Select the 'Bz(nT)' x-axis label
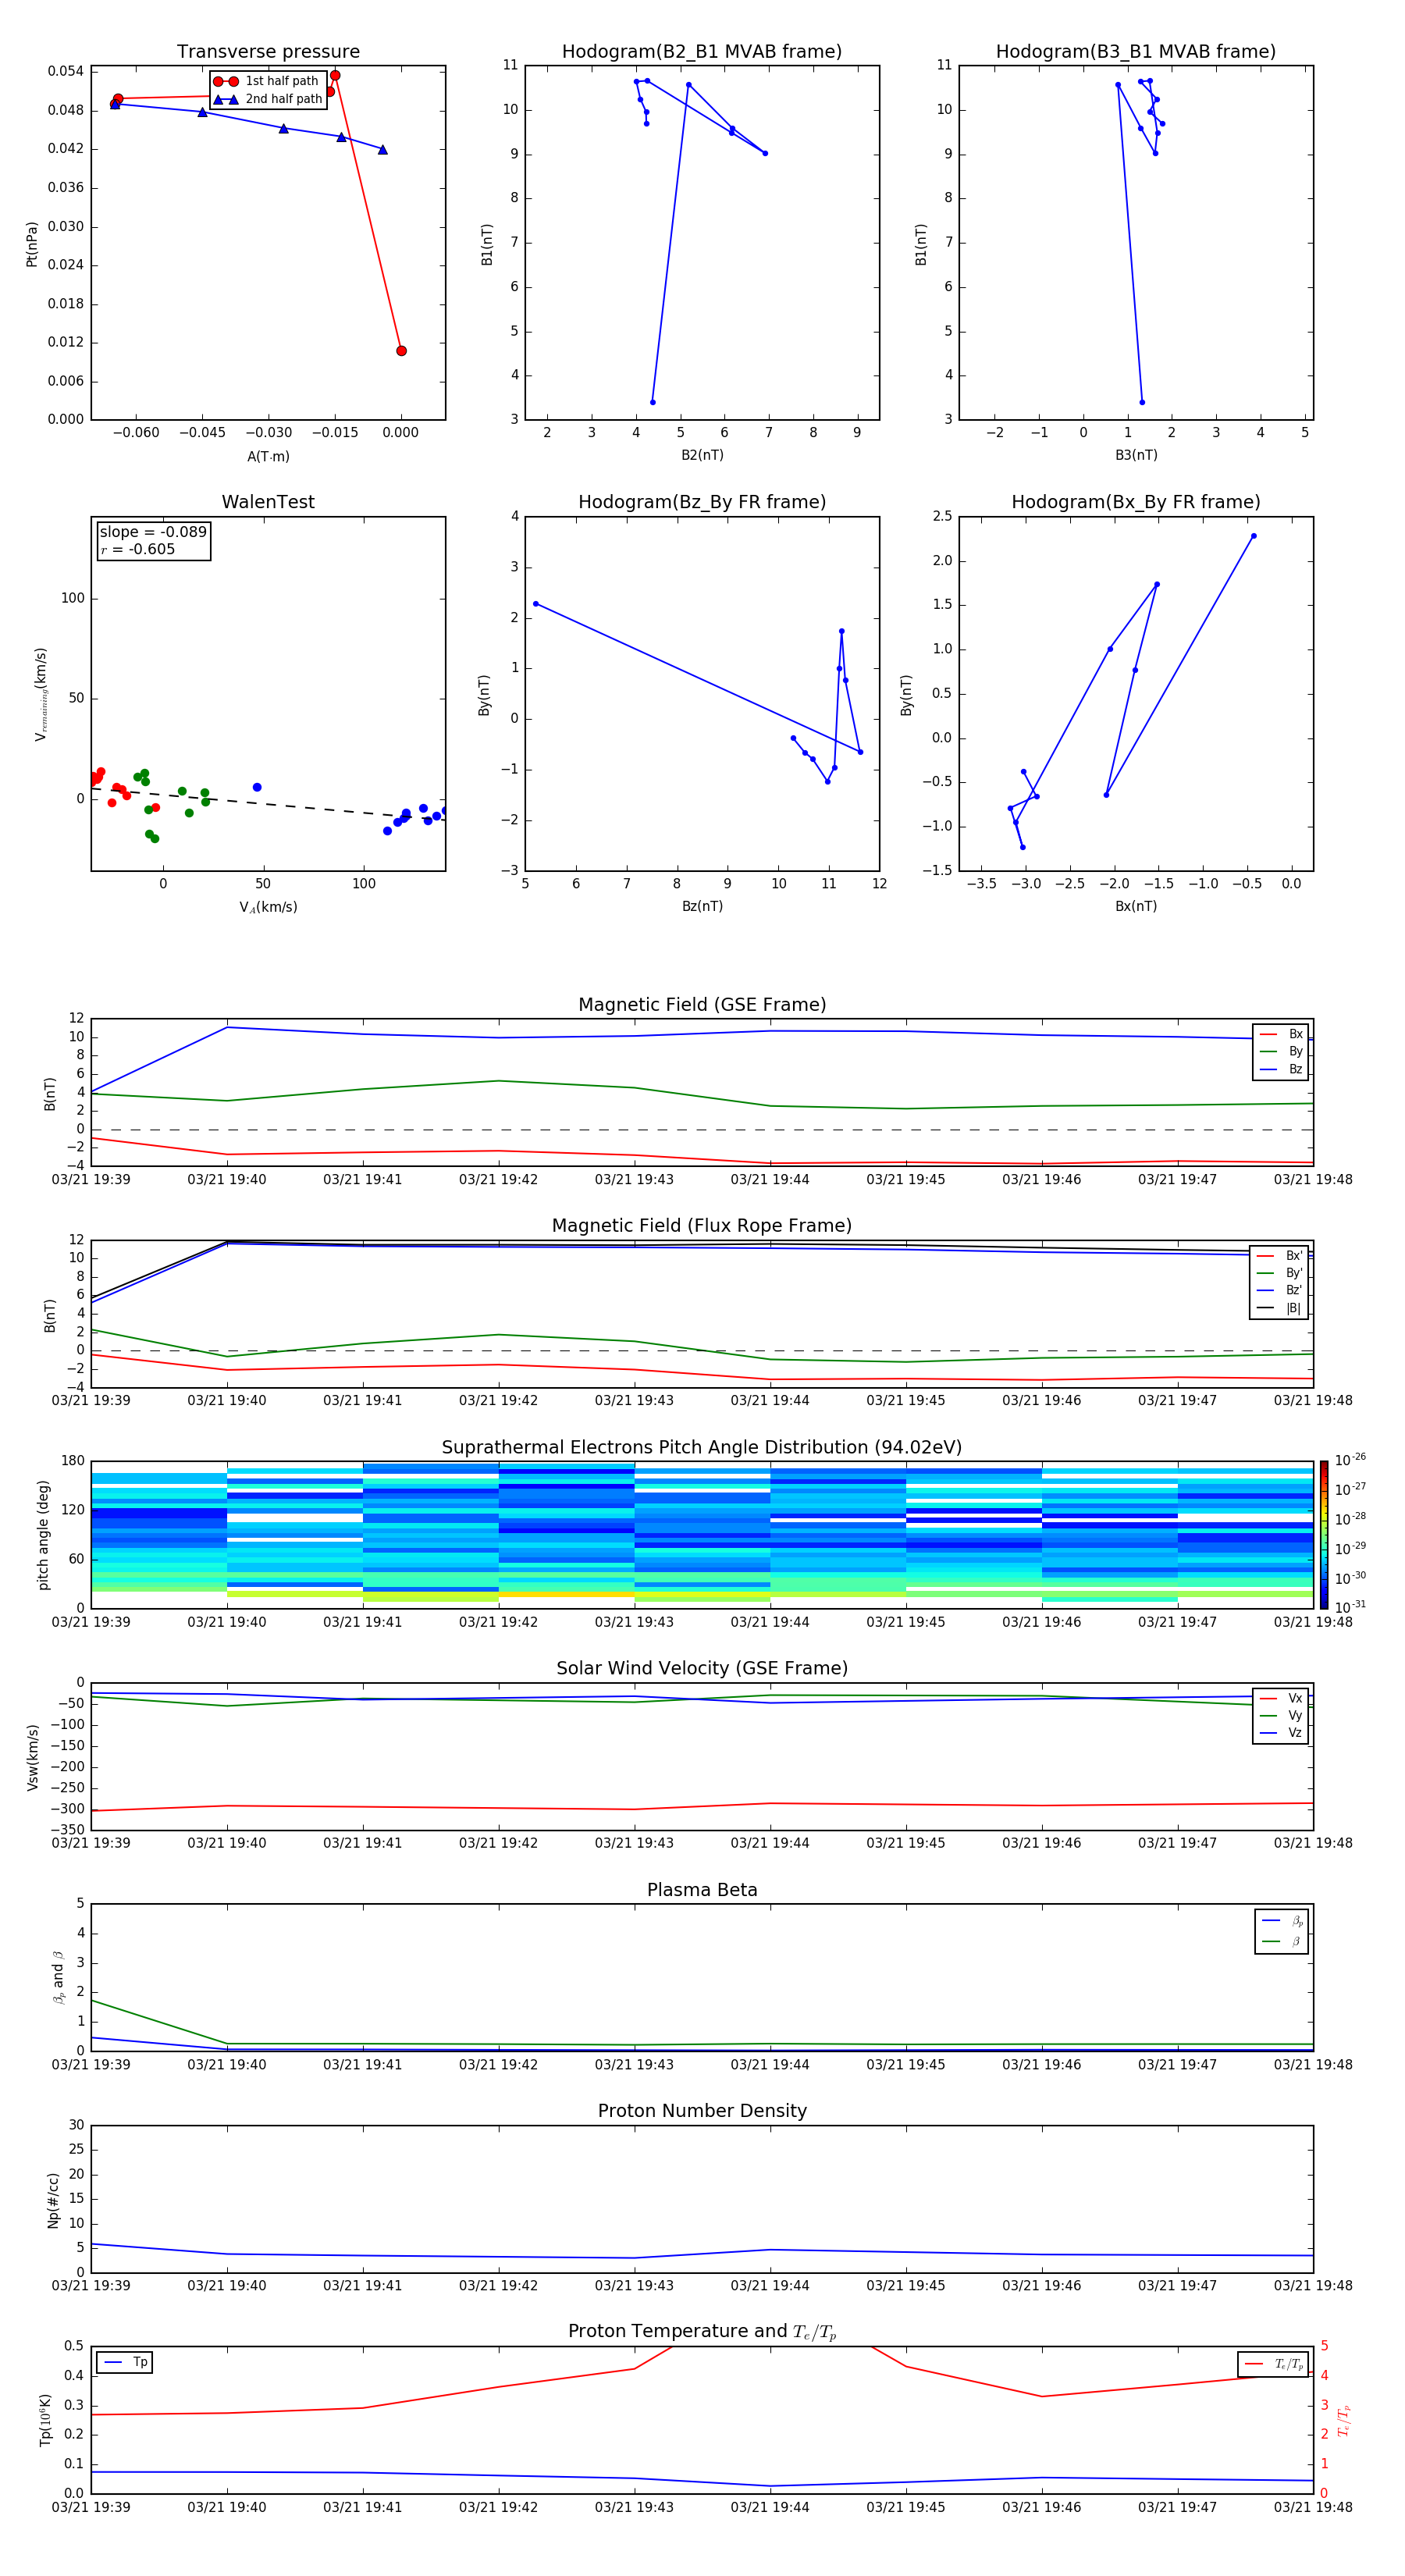 tap(702, 906)
